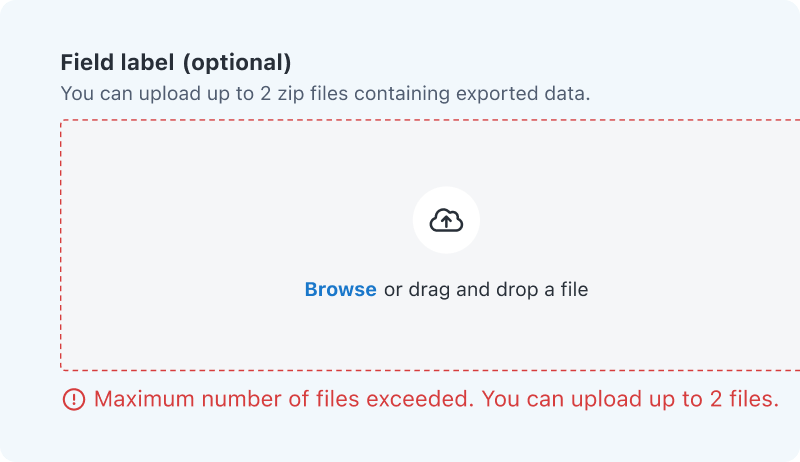This screenshot has width=800, height=462.
Task: Open the file picker via Browse link
Action: 340,290
